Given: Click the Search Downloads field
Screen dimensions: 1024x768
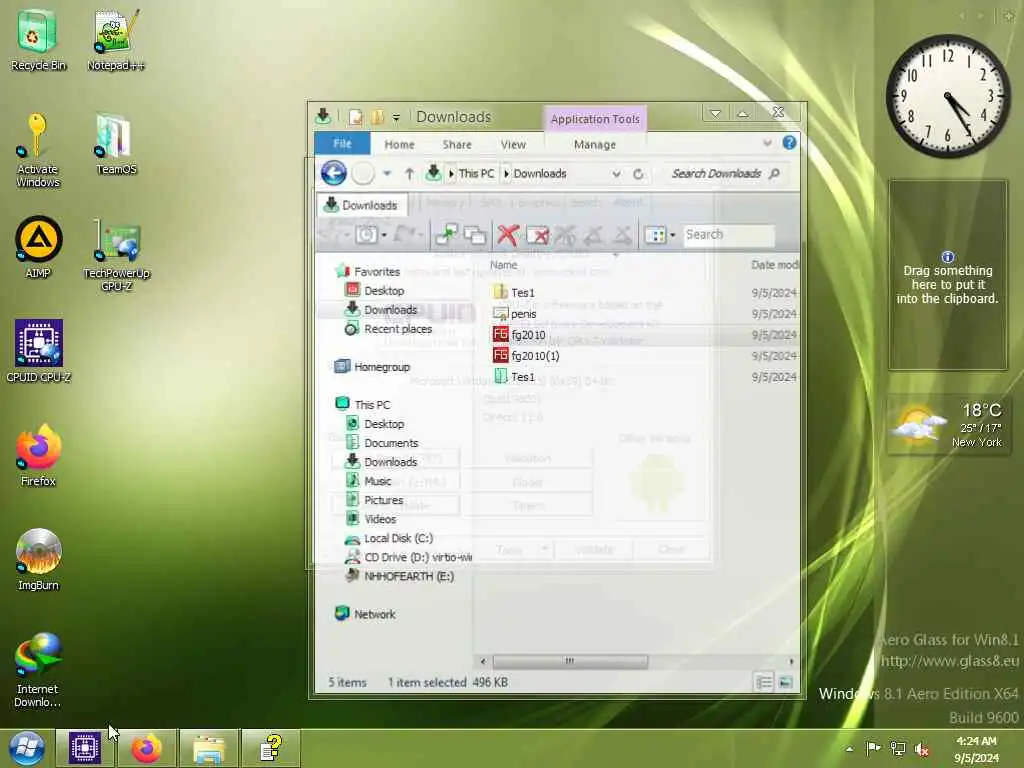Looking at the screenshot, I should pos(724,174).
